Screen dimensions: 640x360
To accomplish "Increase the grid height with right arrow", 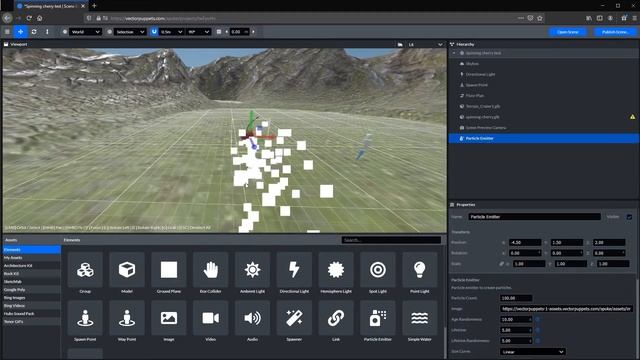I will click(253, 32).
